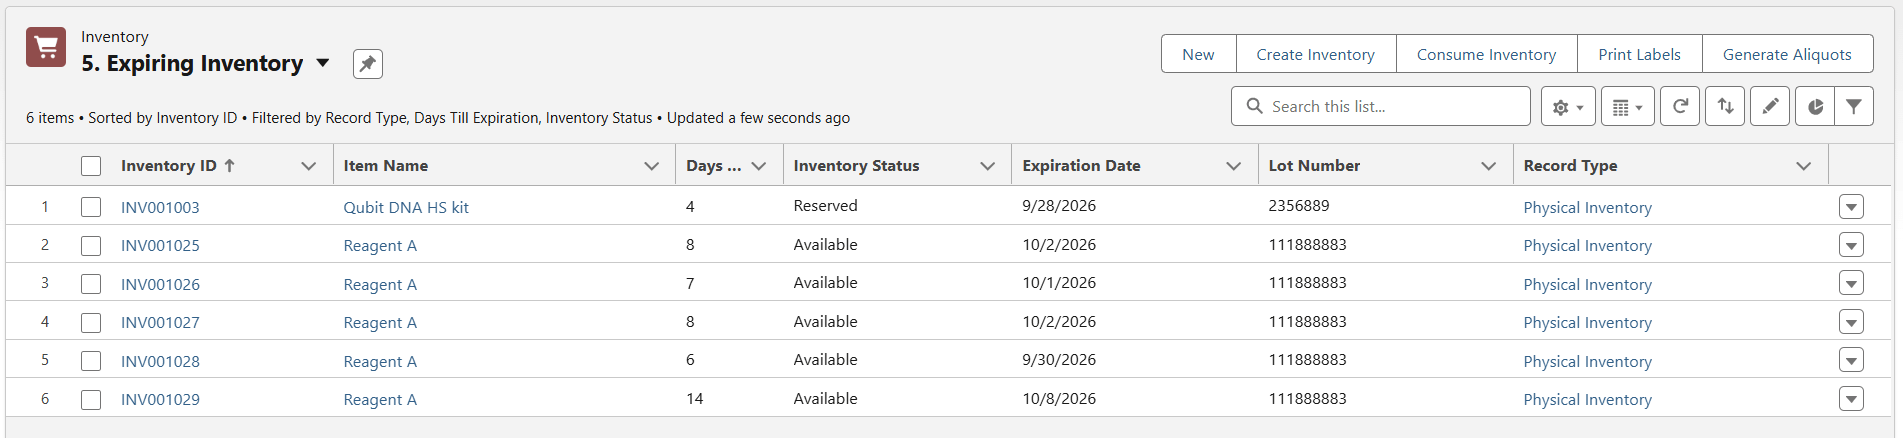The width and height of the screenshot is (1903, 438).
Task: Click the Inventory shopping cart icon
Action: coord(46,47)
